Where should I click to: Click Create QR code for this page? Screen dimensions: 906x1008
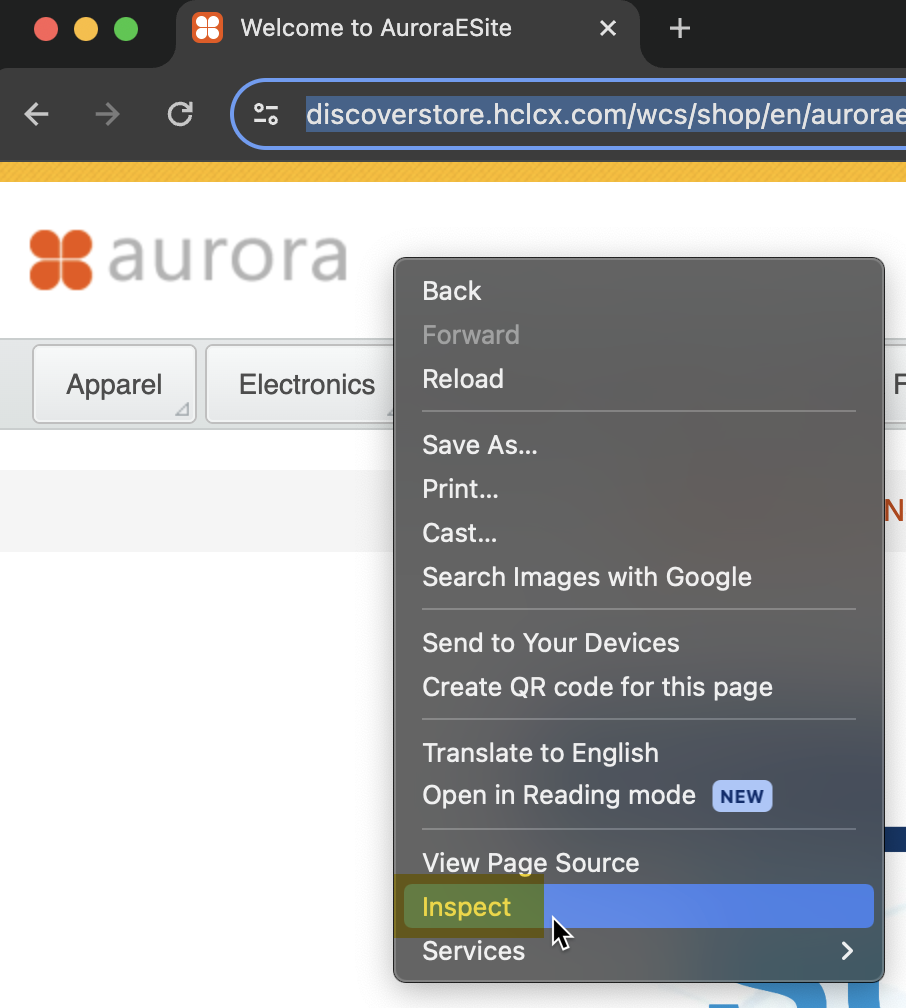[x=597, y=687]
